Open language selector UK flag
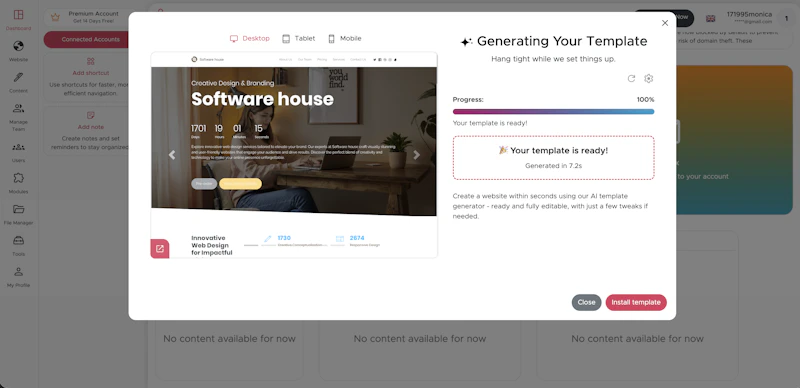 coord(710,18)
